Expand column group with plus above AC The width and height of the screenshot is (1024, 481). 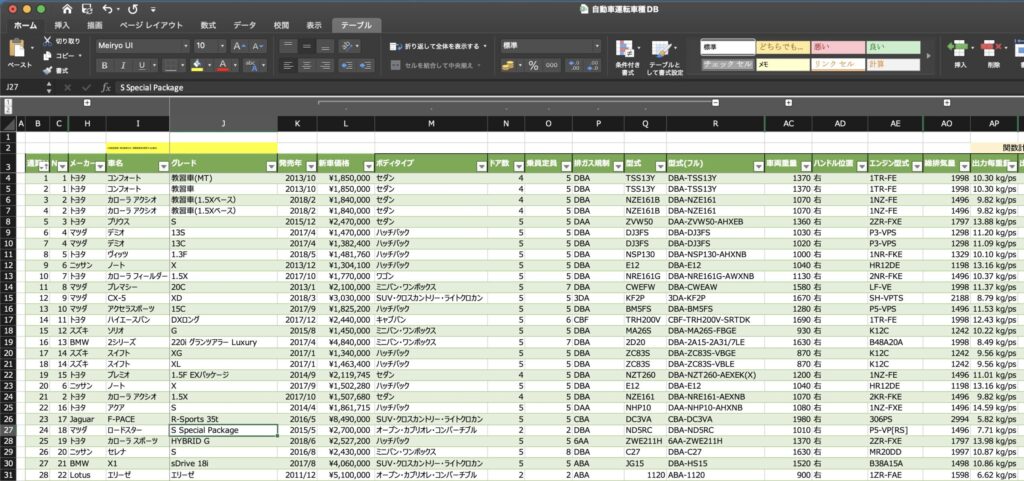(x=788, y=103)
